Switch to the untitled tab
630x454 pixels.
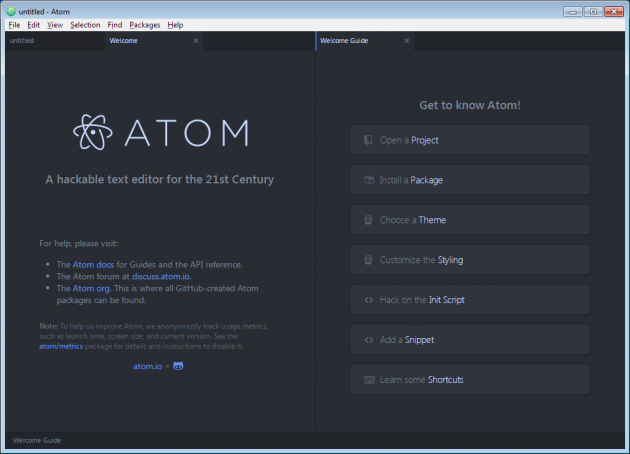click(55, 41)
